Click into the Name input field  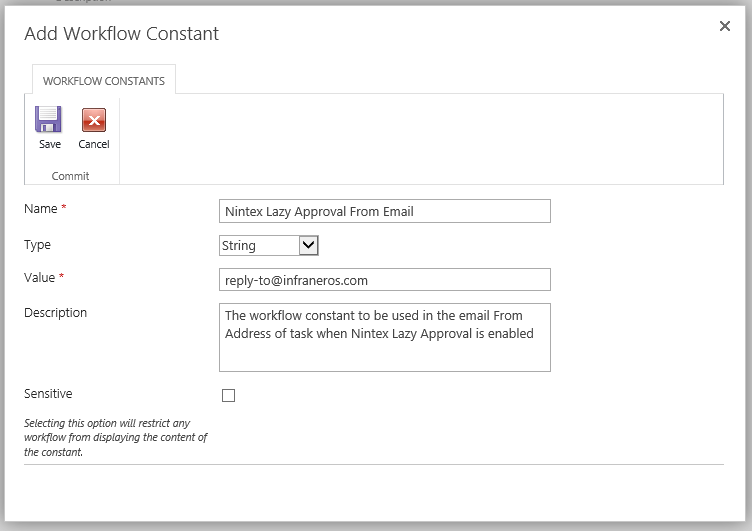385,211
